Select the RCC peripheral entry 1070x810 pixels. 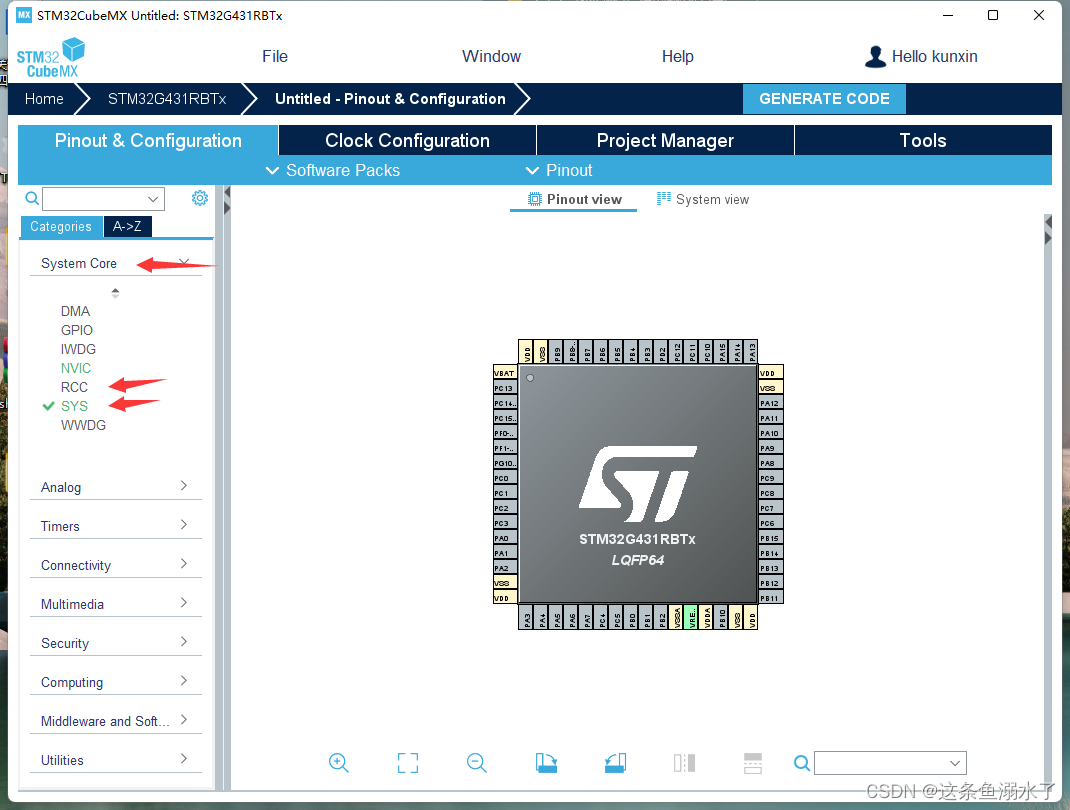pos(74,387)
